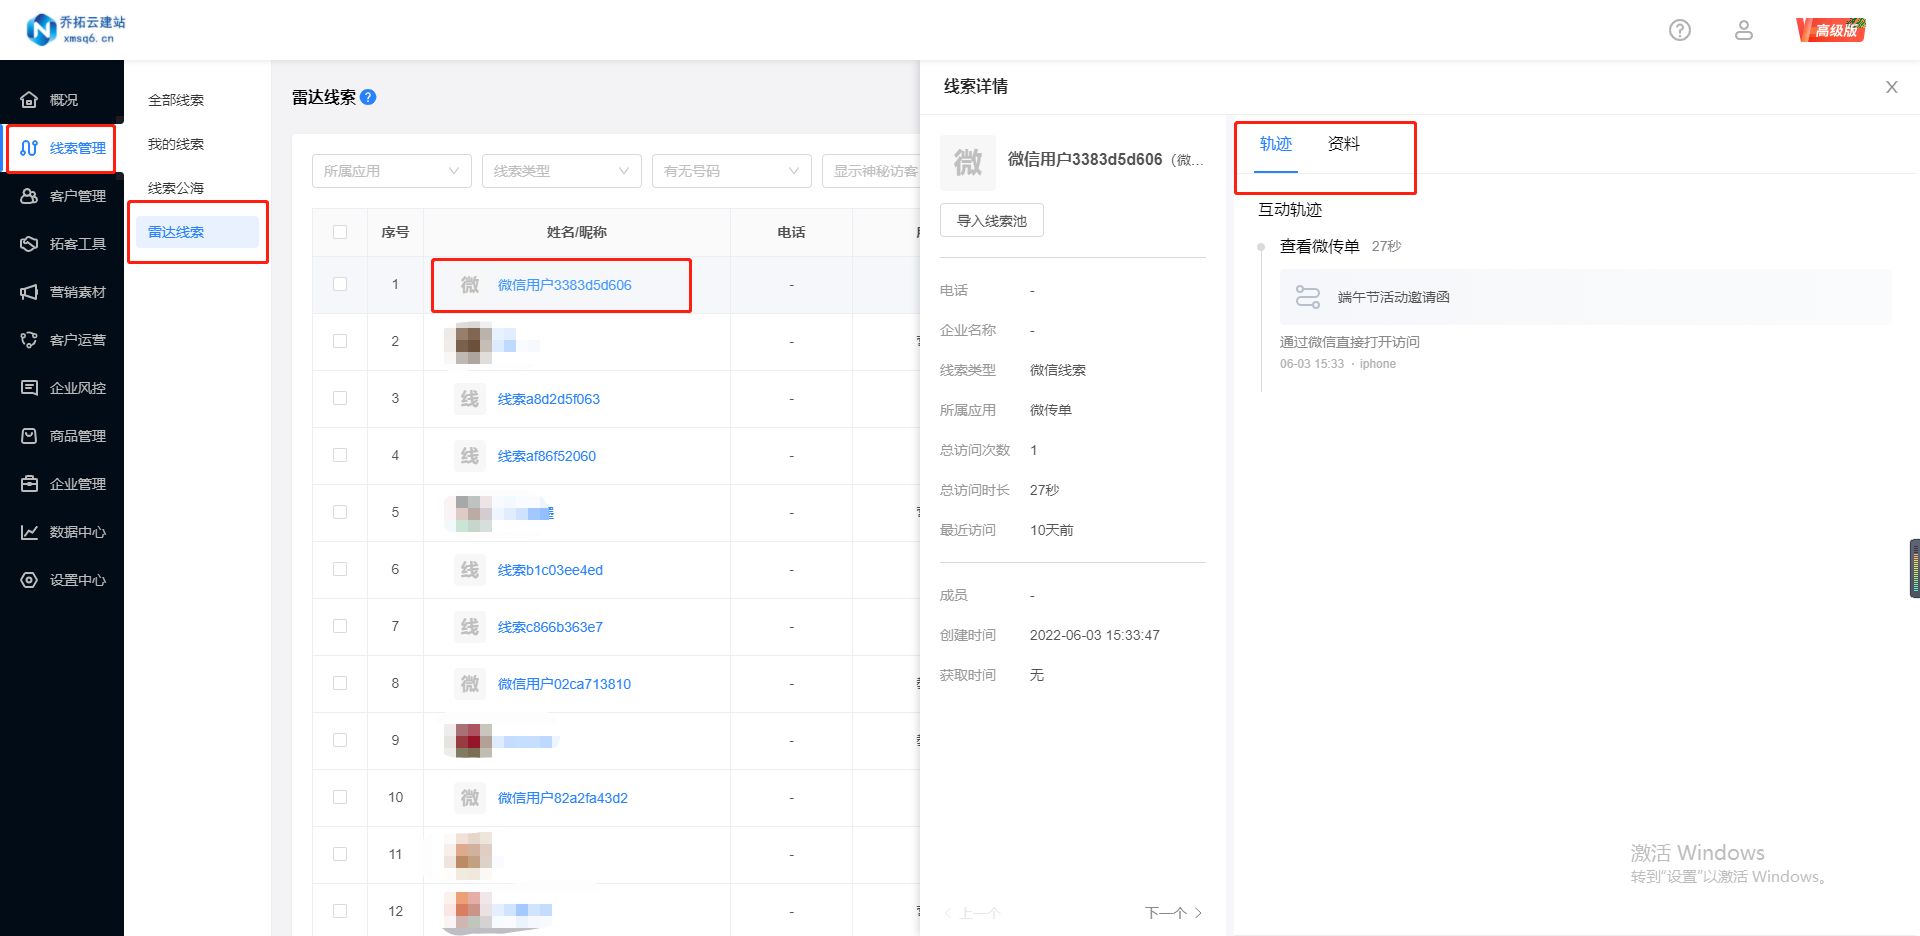Click the 客户运营 sidebar icon

(29, 340)
